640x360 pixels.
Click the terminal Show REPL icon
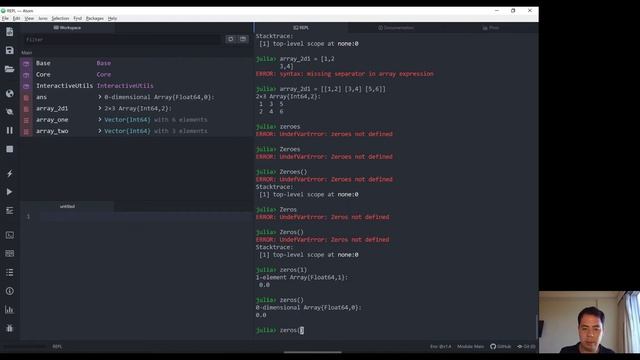[9, 235]
